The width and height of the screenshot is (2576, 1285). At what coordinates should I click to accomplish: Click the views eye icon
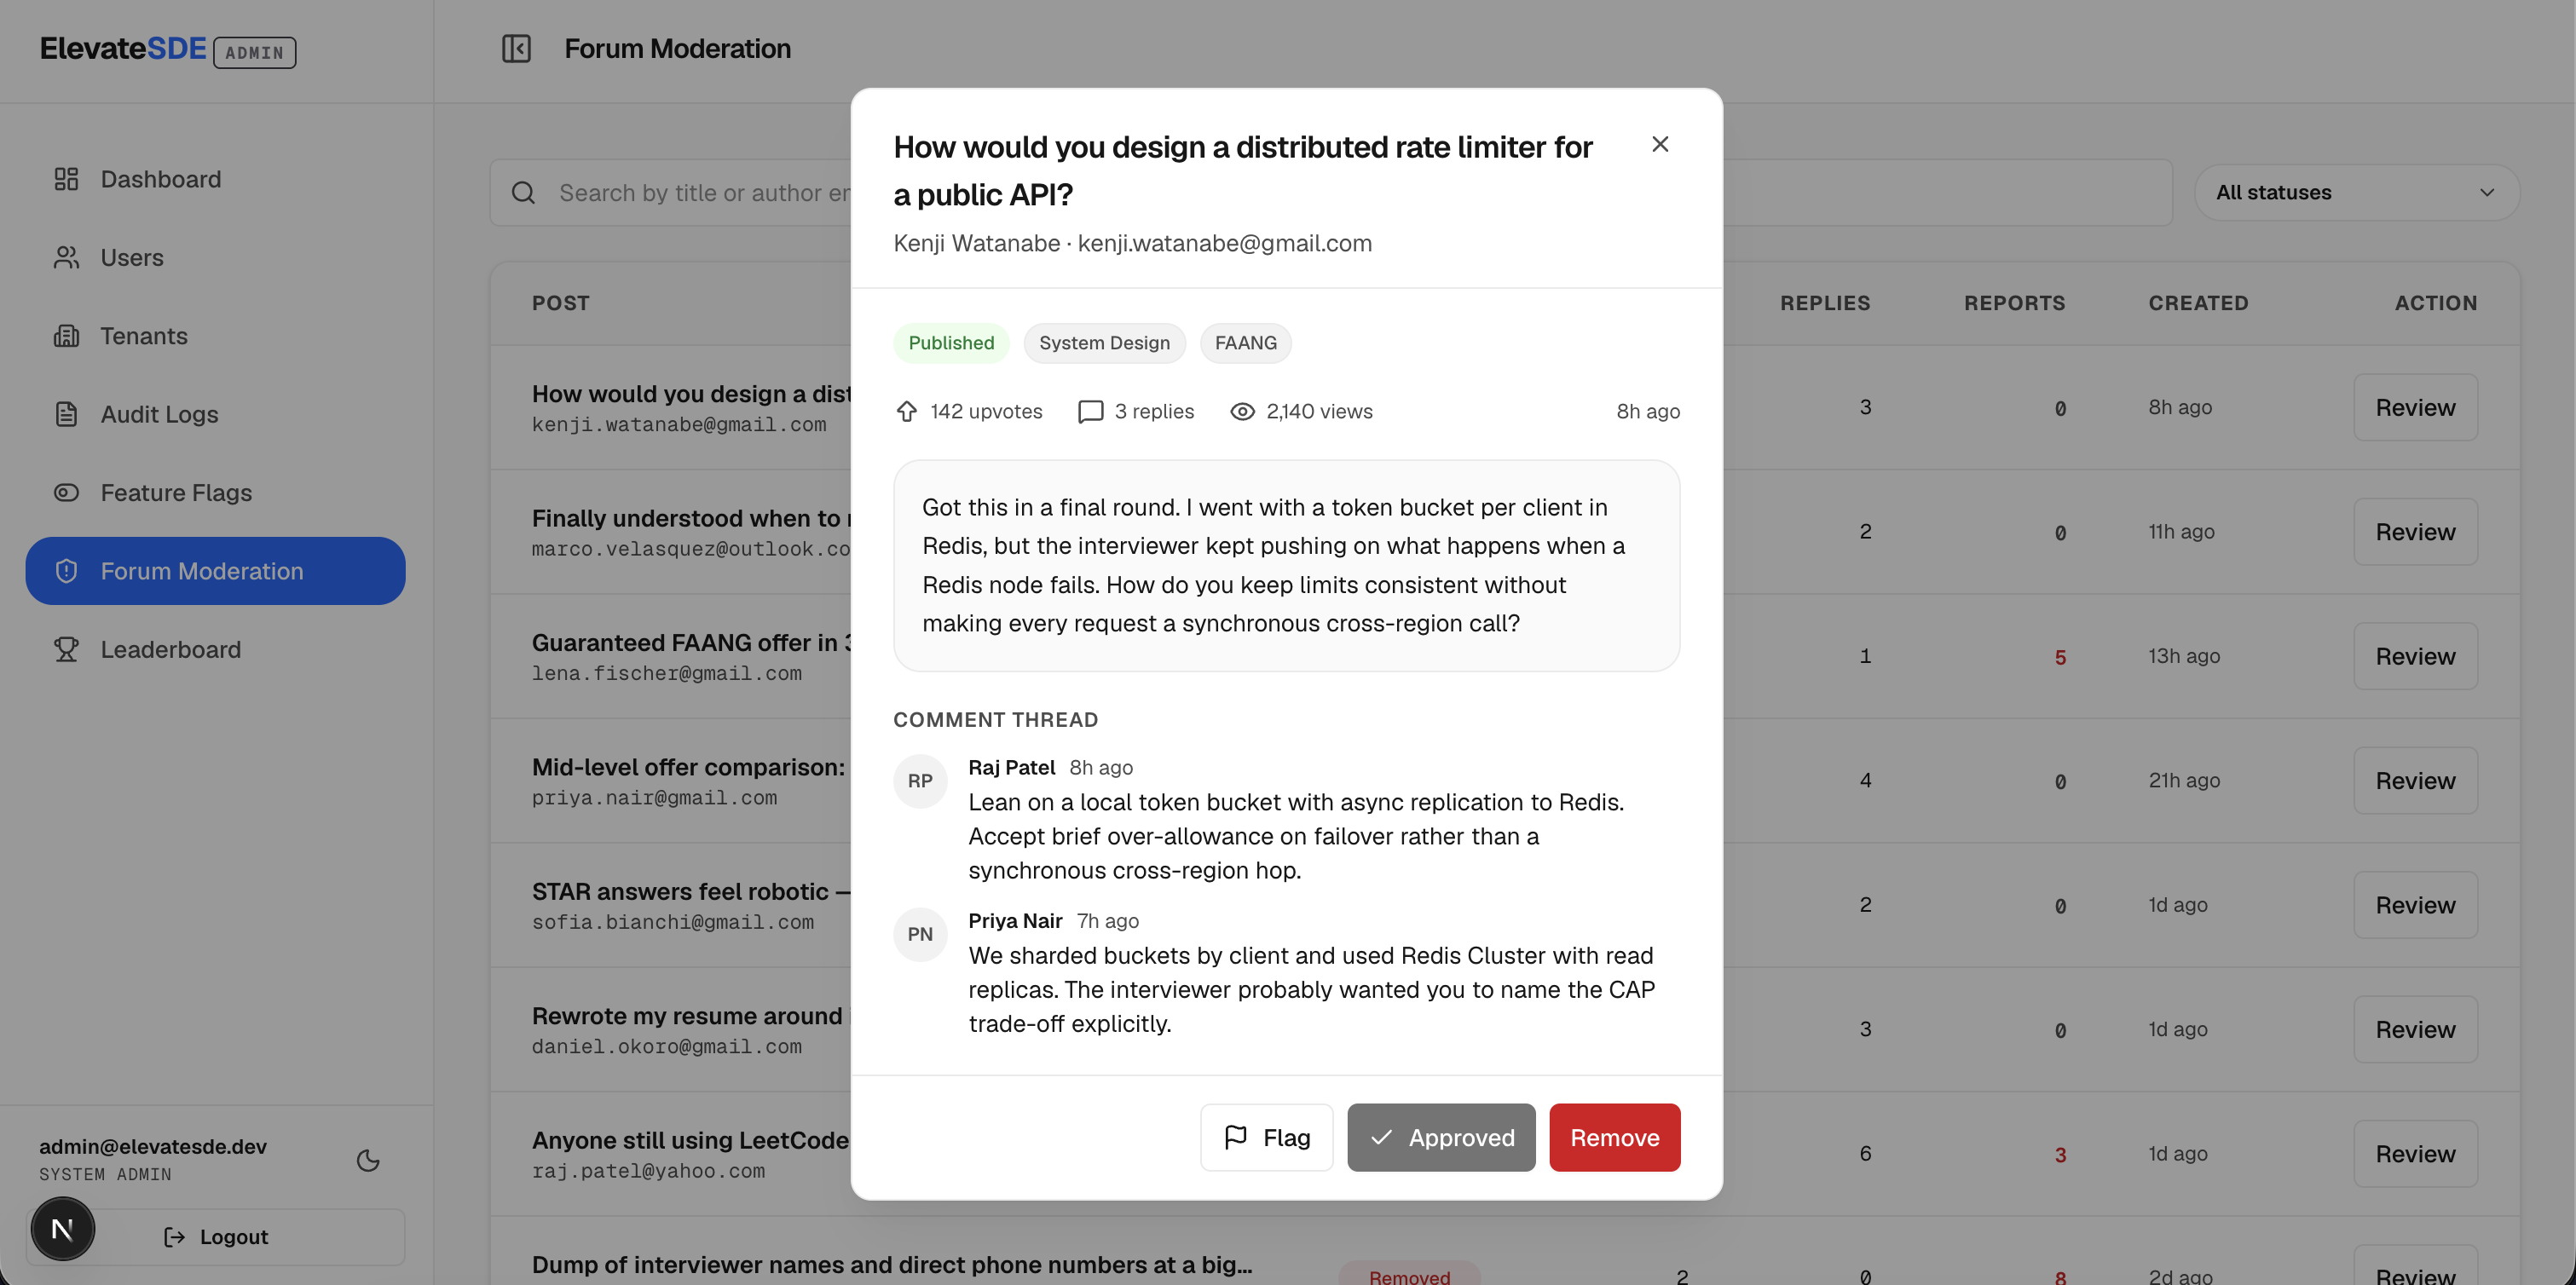click(1242, 411)
